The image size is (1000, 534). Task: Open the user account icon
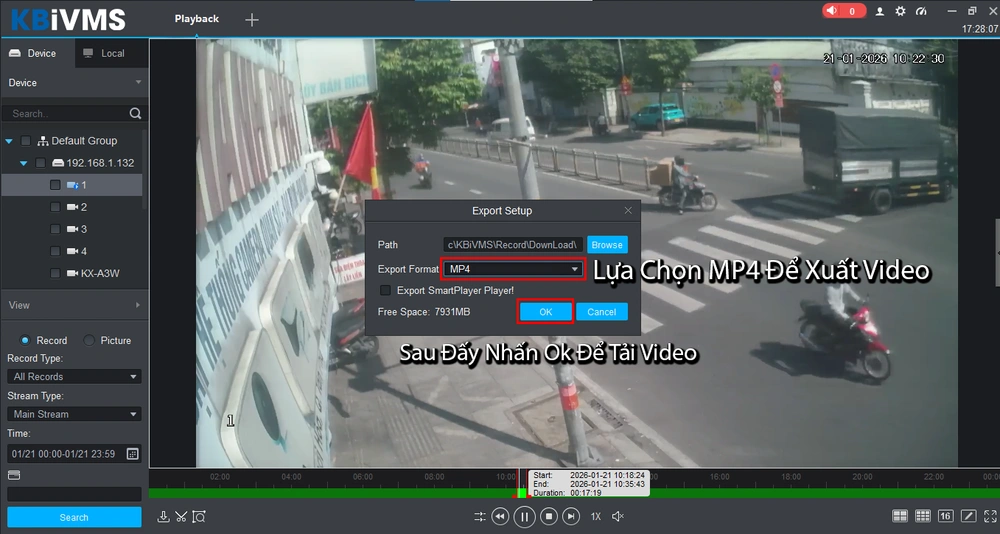pos(879,11)
